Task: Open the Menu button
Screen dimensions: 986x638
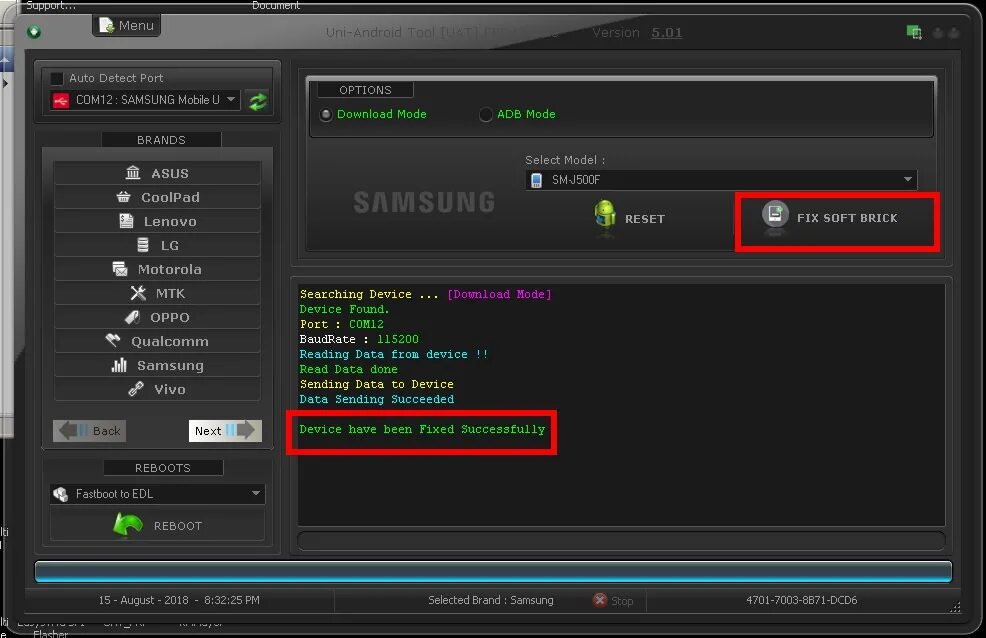Action: coord(126,26)
